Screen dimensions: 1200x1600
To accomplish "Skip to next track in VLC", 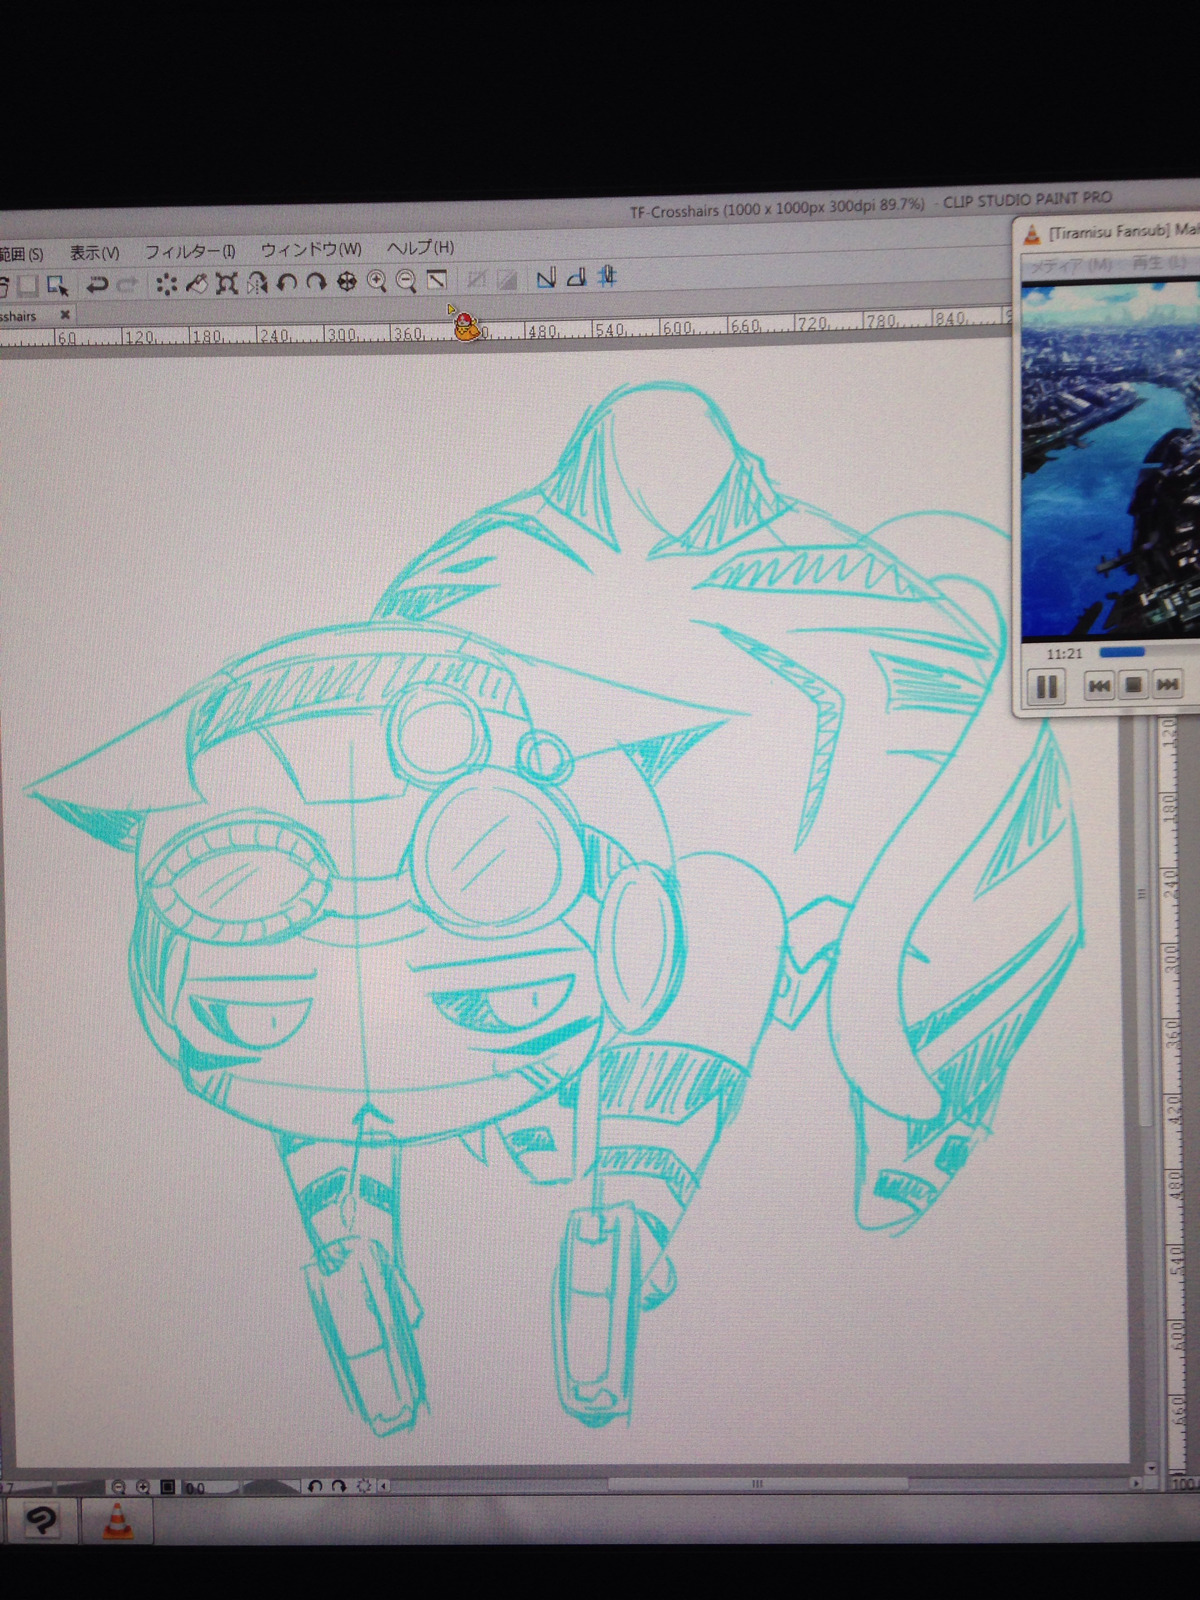I will pyautogui.click(x=1167, y=684).
